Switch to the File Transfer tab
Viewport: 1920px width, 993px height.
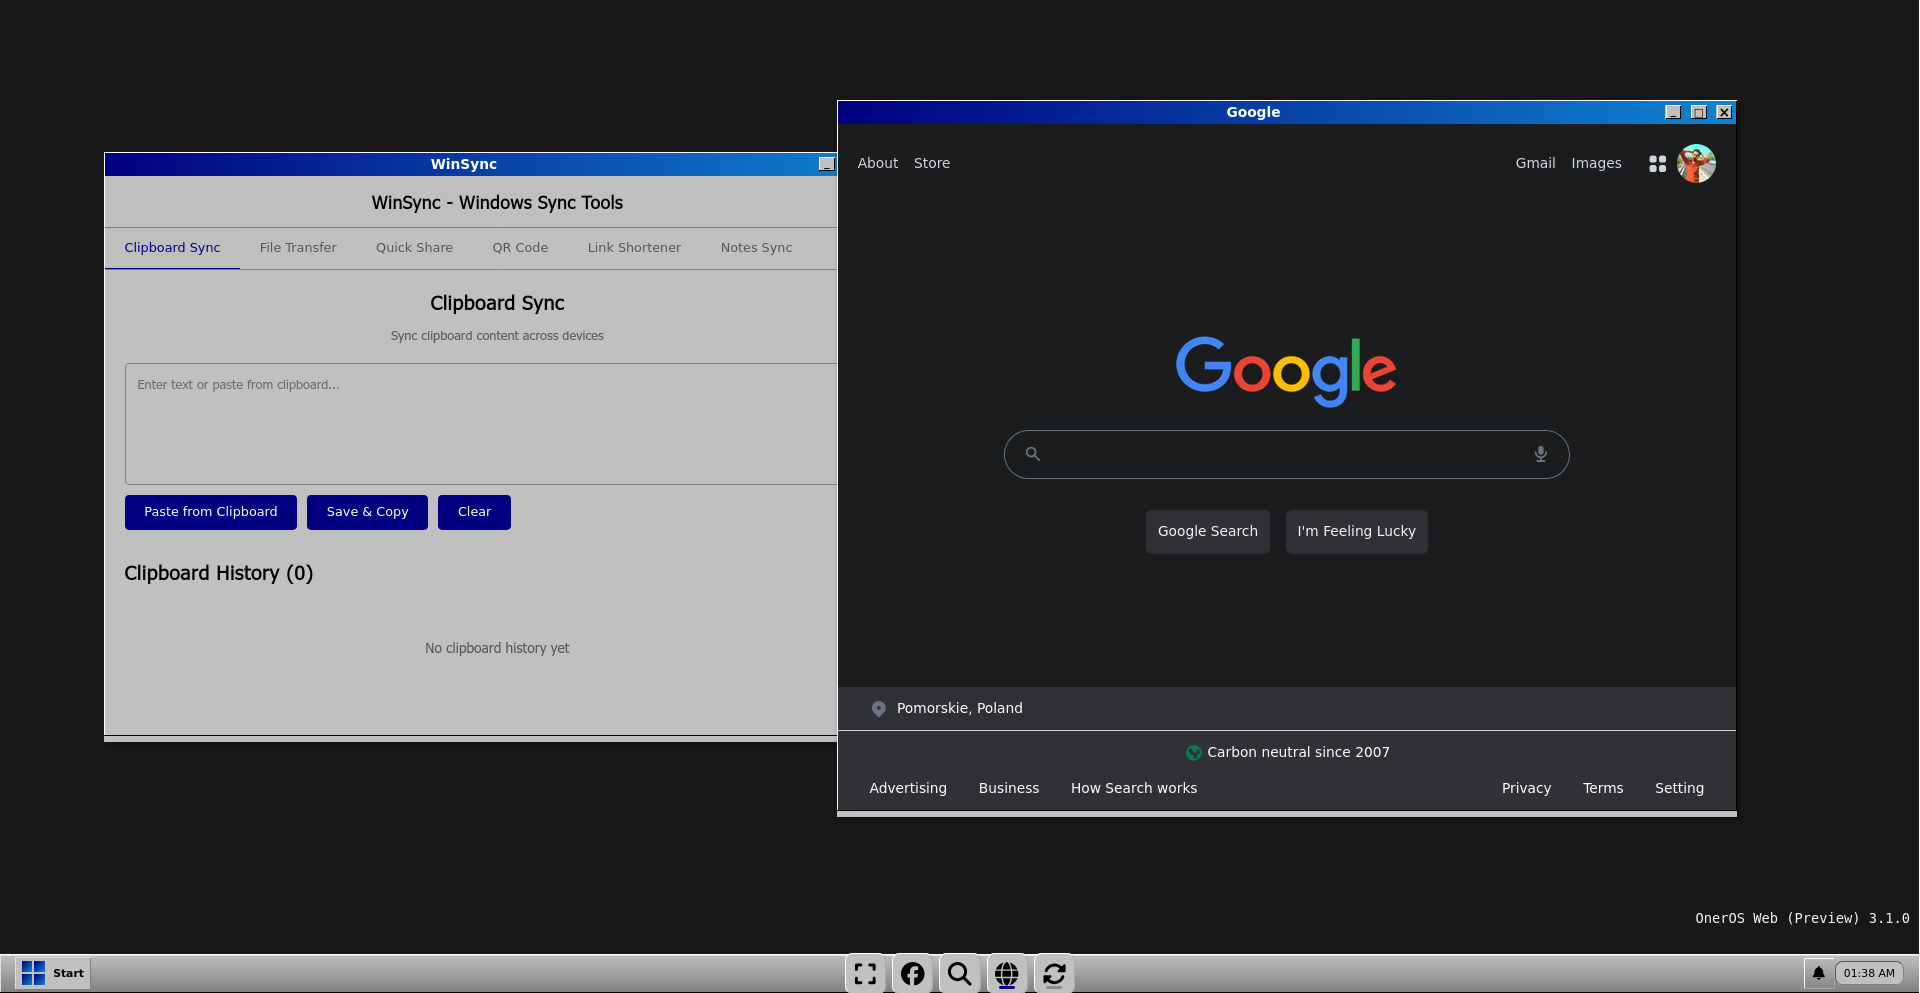tap(298, 248)
